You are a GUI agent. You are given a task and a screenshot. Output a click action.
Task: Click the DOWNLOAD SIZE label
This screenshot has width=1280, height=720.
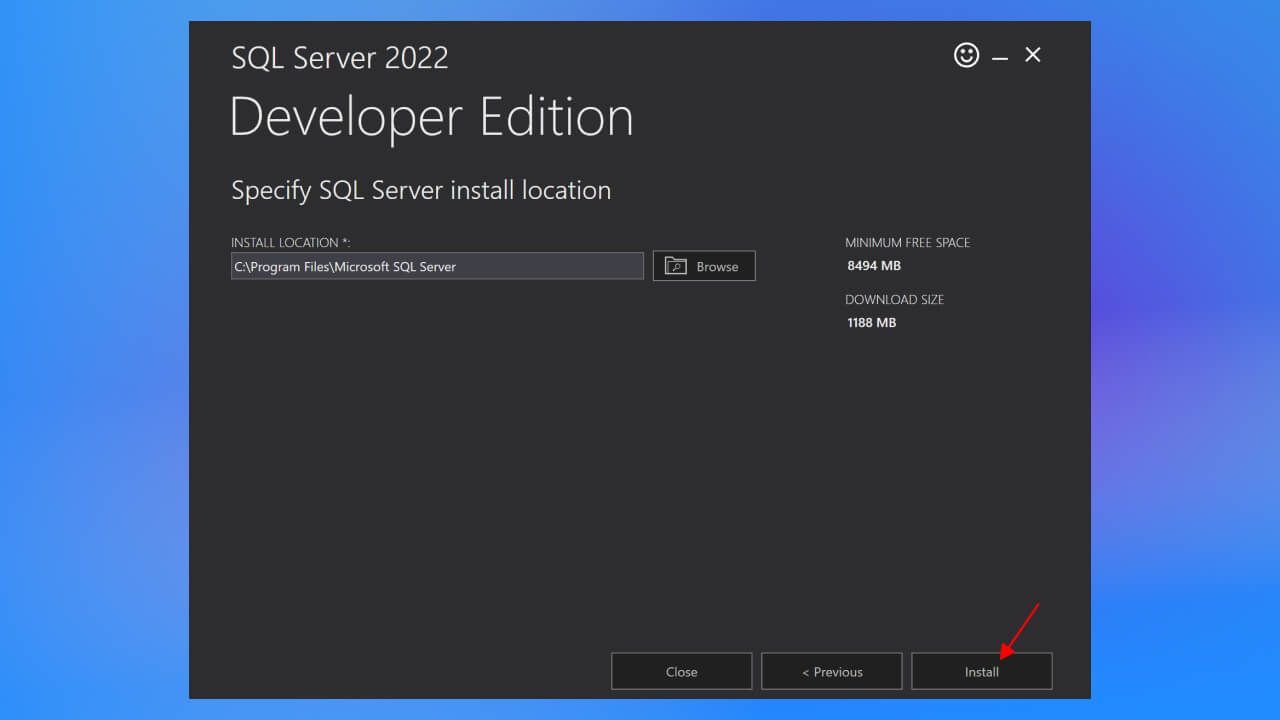894,300
